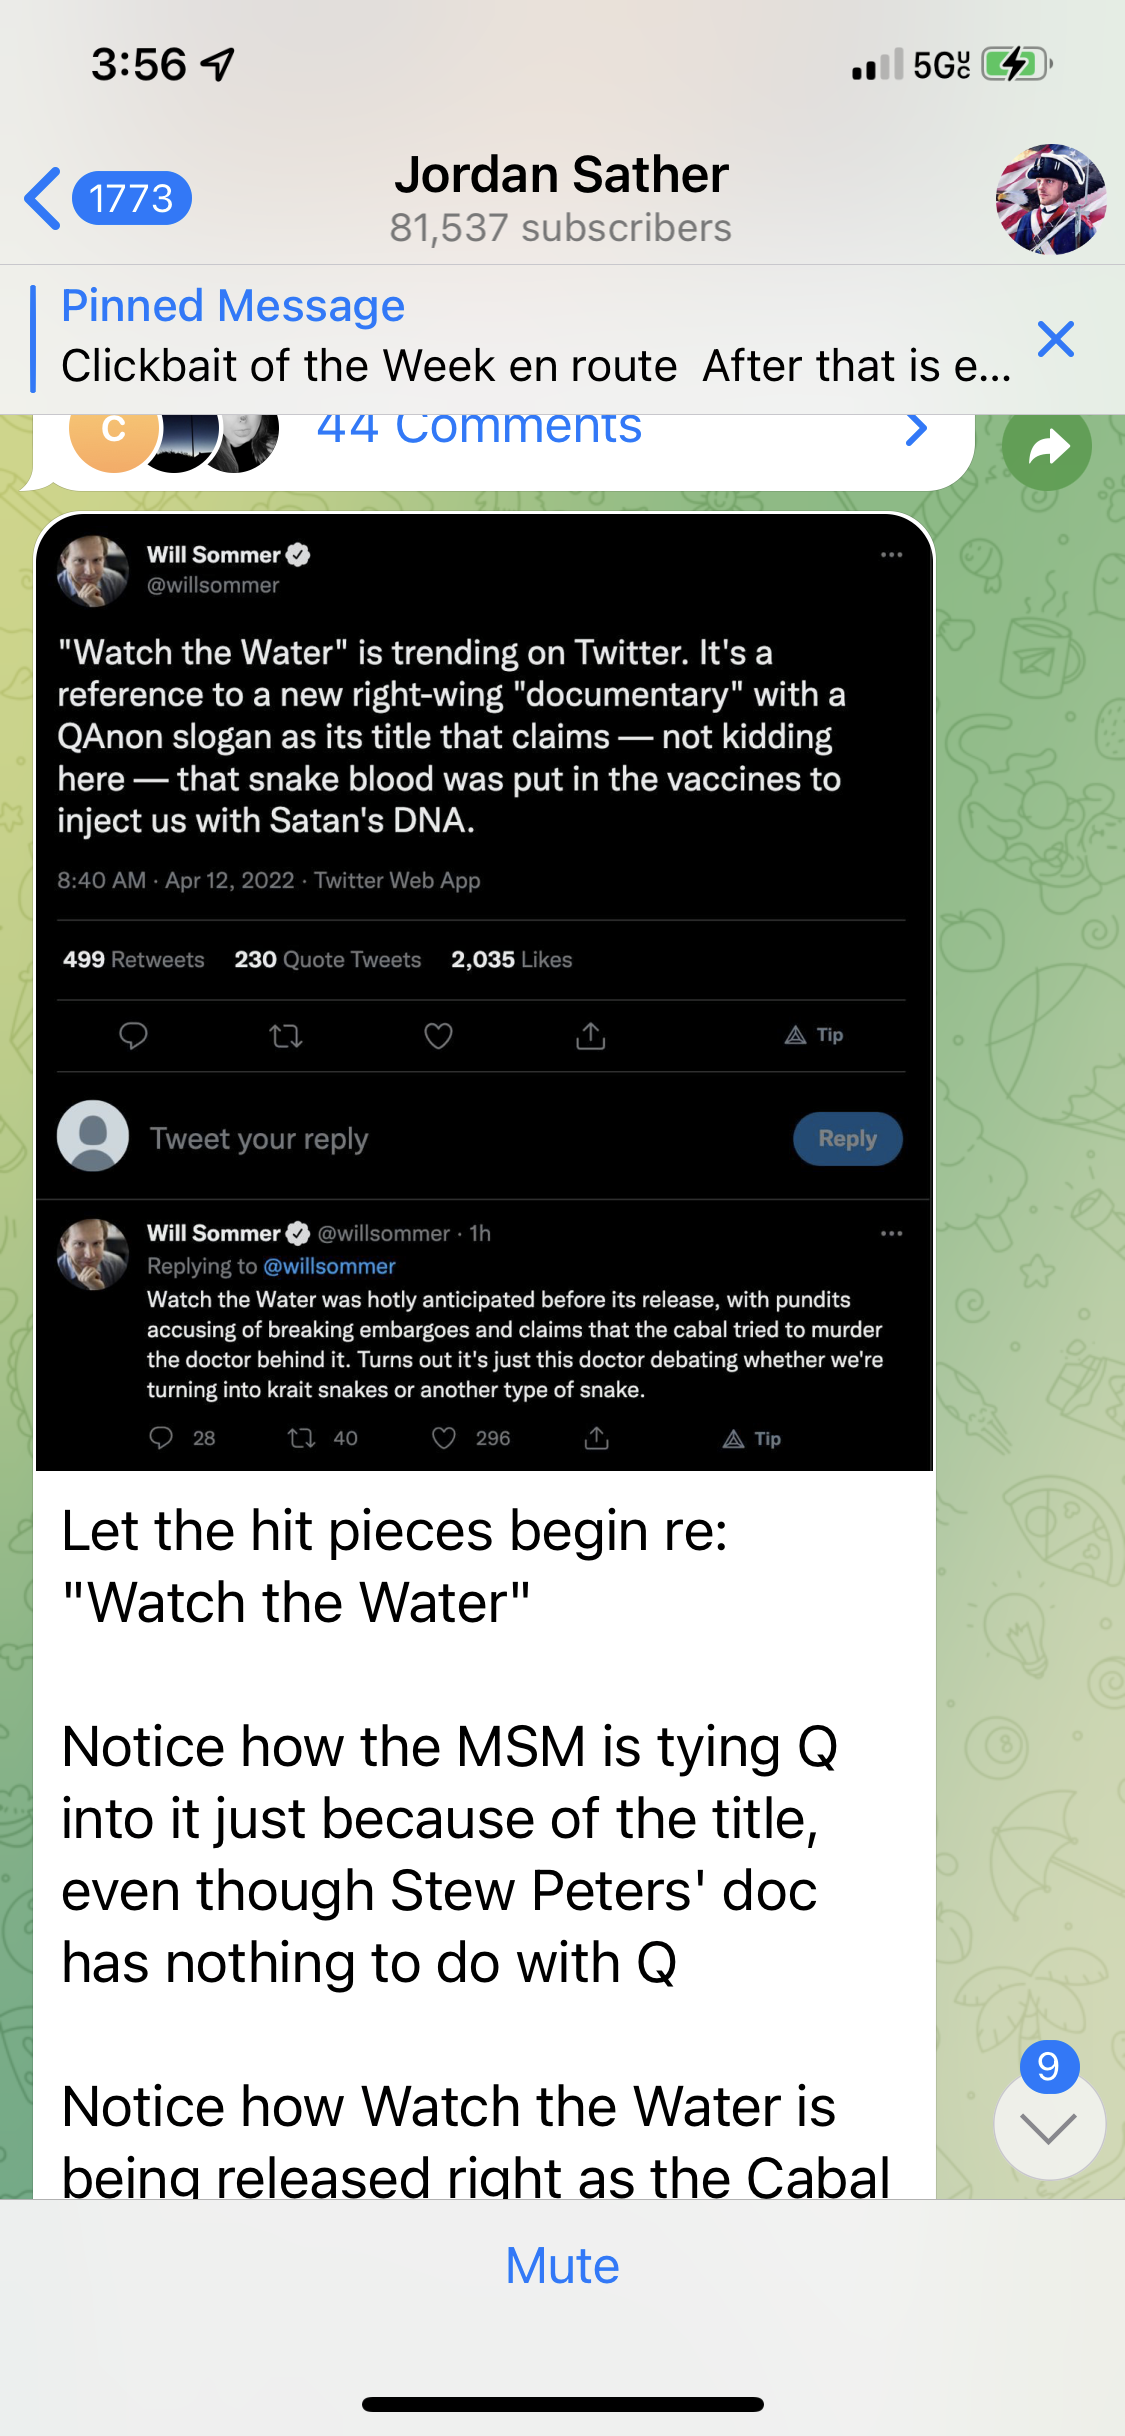Tap the share icon on main tweet
Image resolution: width=1125 pixels, height=2436 pixels.
pyautogui.click(x=591, y=1036)
